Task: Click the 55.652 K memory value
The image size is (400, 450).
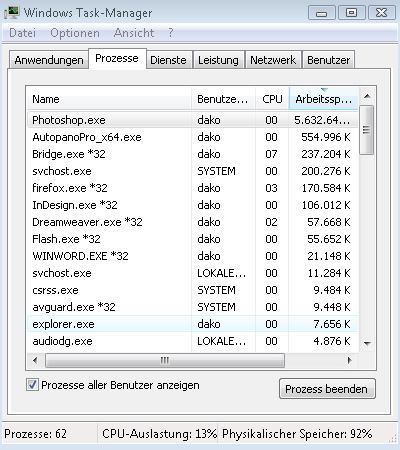Action: point(329,239)
